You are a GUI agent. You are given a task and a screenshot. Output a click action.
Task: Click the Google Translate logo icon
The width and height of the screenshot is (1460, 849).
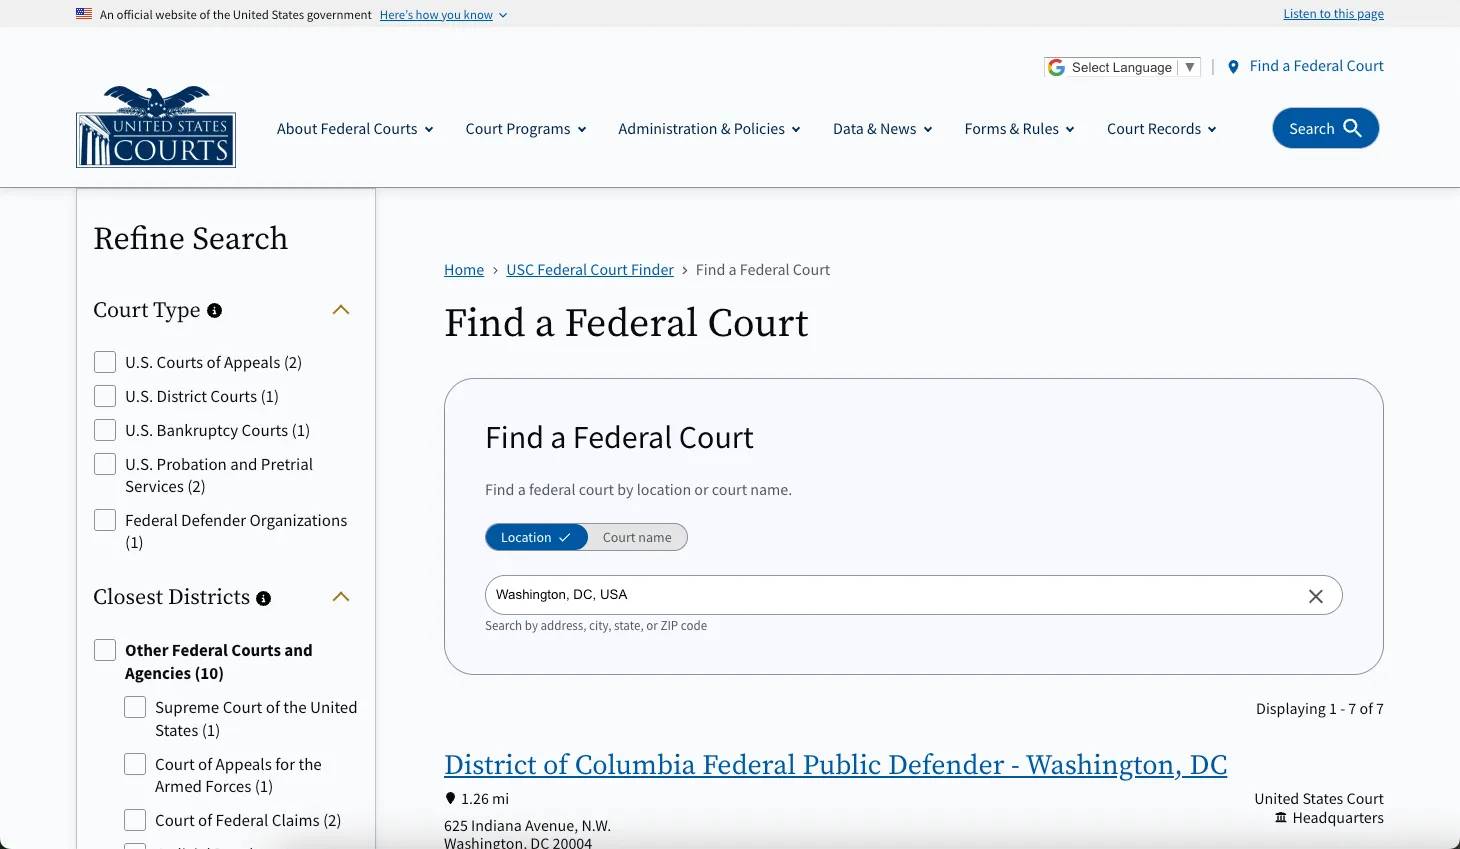tap(1056, 66)
